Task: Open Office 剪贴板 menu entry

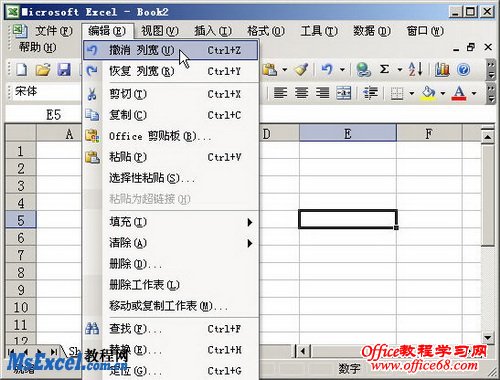Action: pos(170,136)
